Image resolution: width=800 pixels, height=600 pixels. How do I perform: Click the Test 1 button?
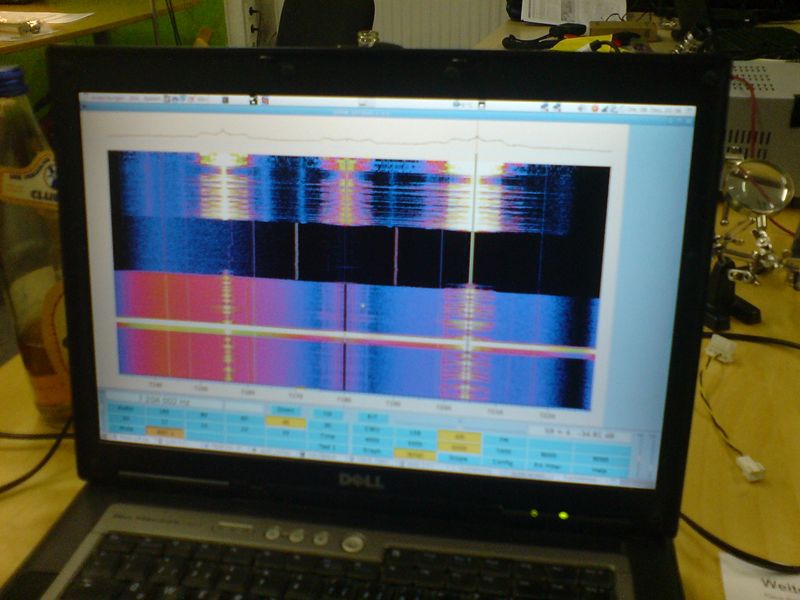tap(328, 446)
